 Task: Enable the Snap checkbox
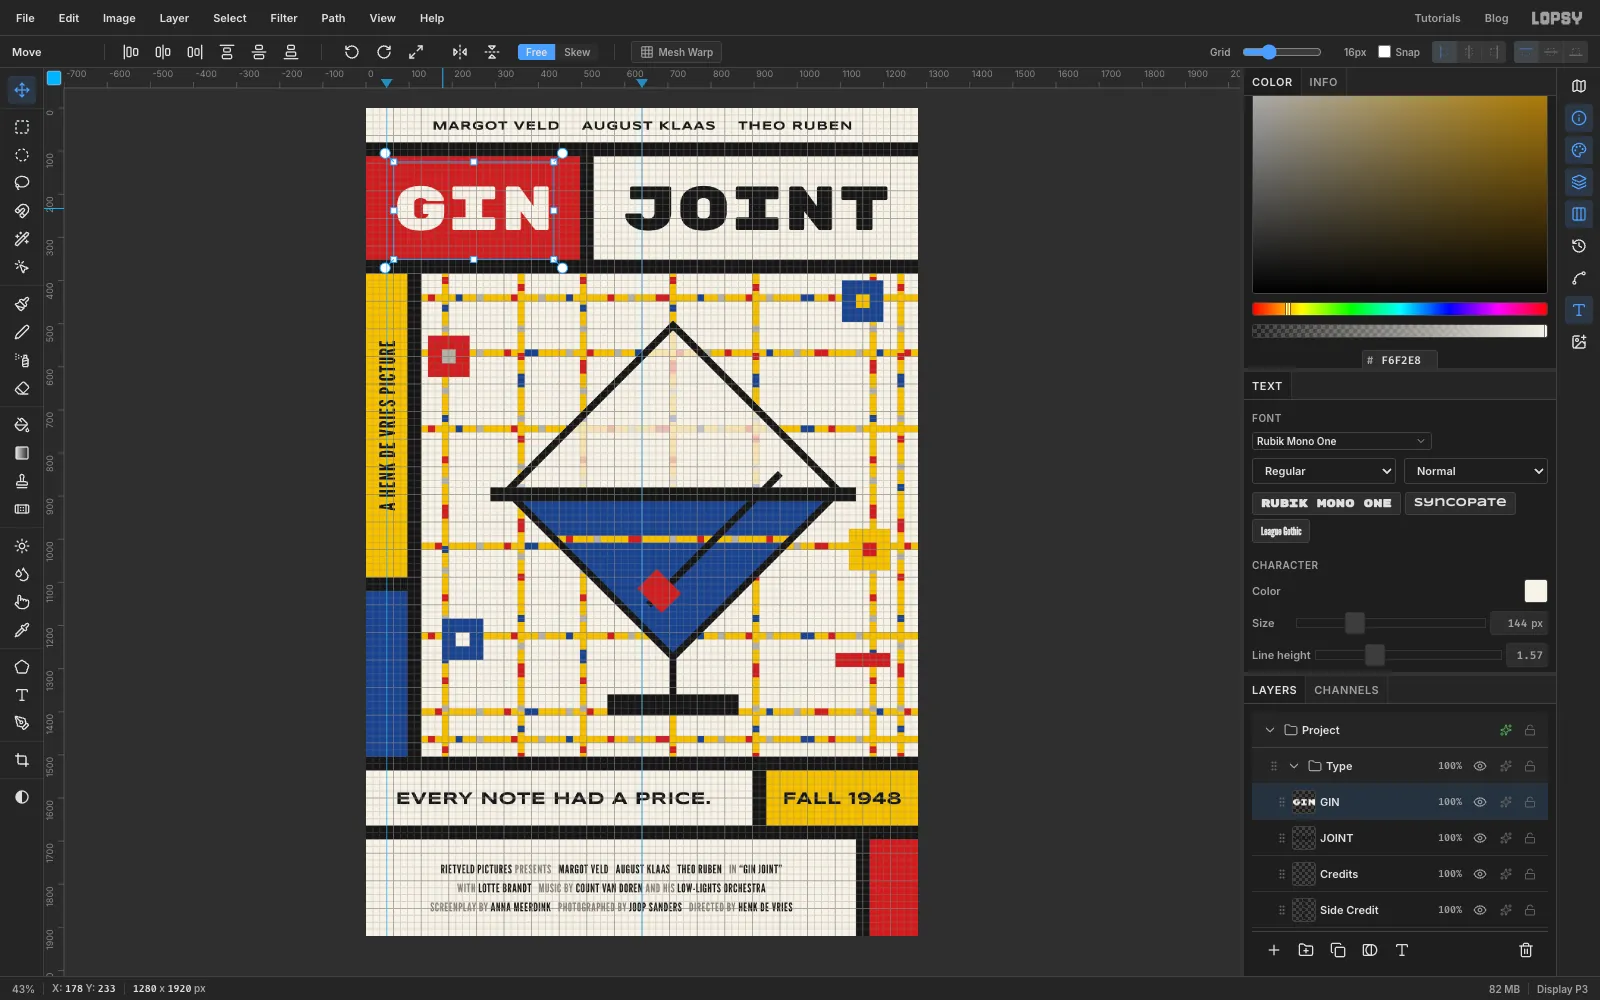pyautogui.click(x=1385, y=52)
